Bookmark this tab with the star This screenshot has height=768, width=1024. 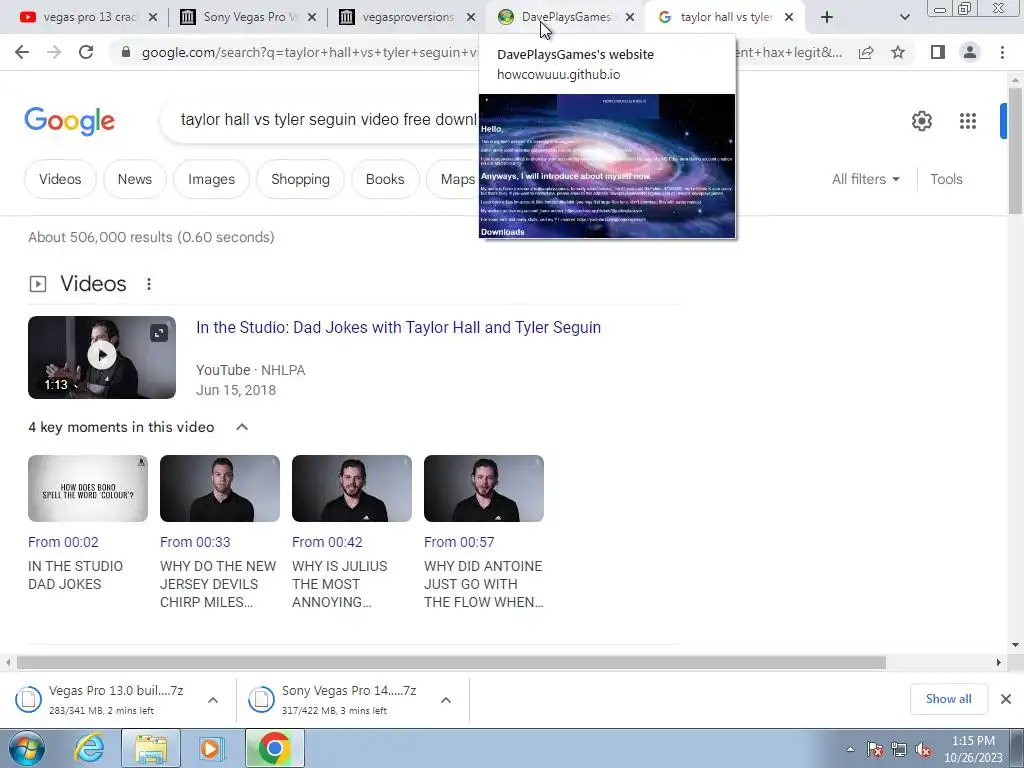tap(898, 52)
